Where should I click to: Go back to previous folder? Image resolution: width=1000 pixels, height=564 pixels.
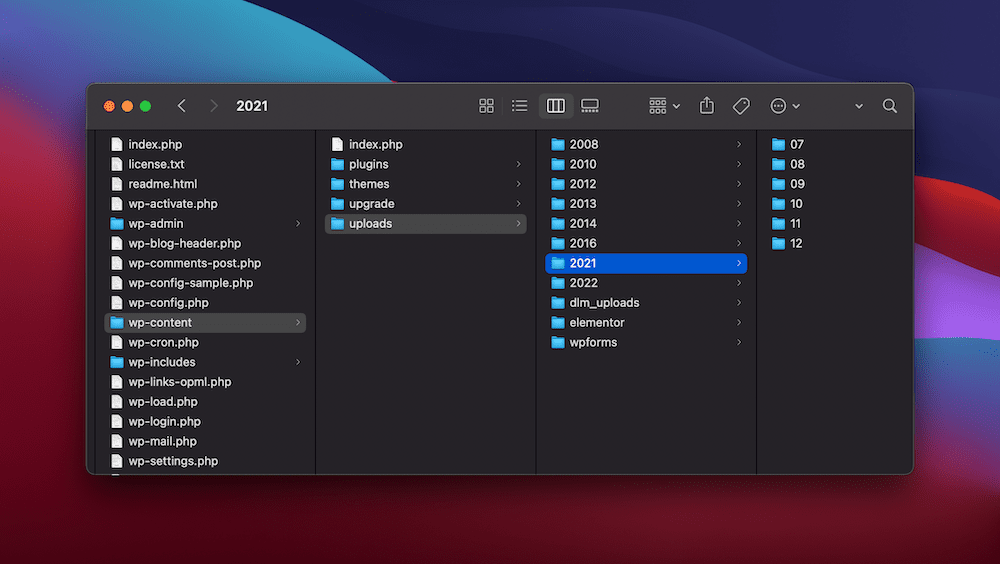click(x=182, y=106)
